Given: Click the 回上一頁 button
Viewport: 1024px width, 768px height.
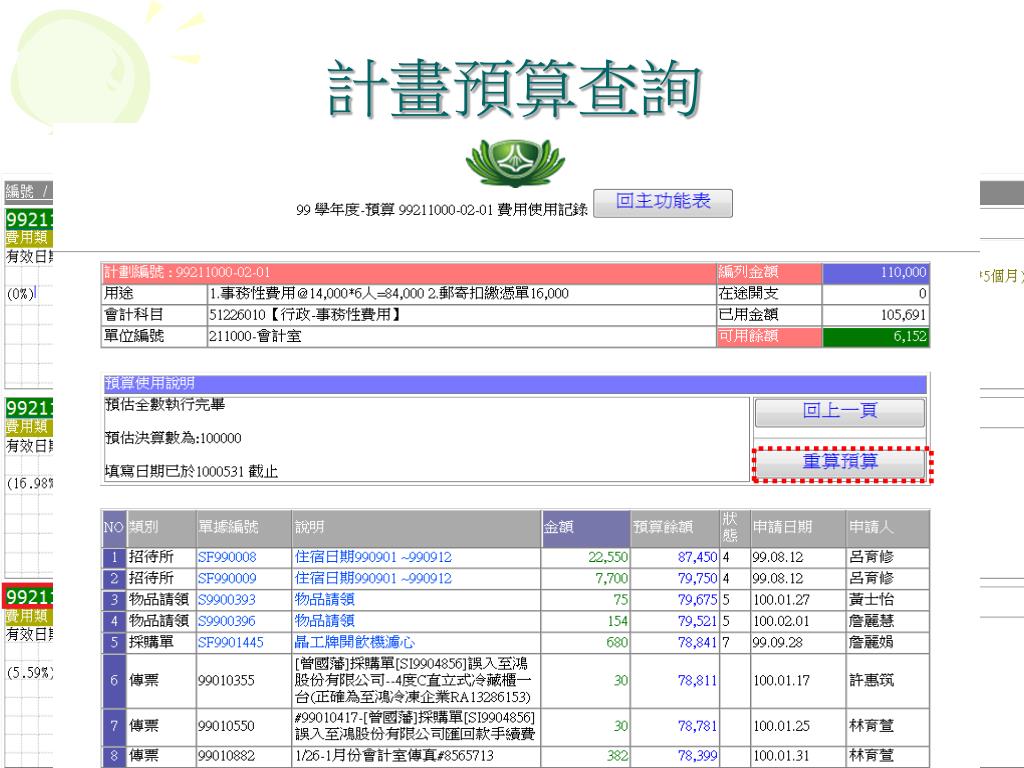Looking at the screenshot, I should [x=824, y=413].
